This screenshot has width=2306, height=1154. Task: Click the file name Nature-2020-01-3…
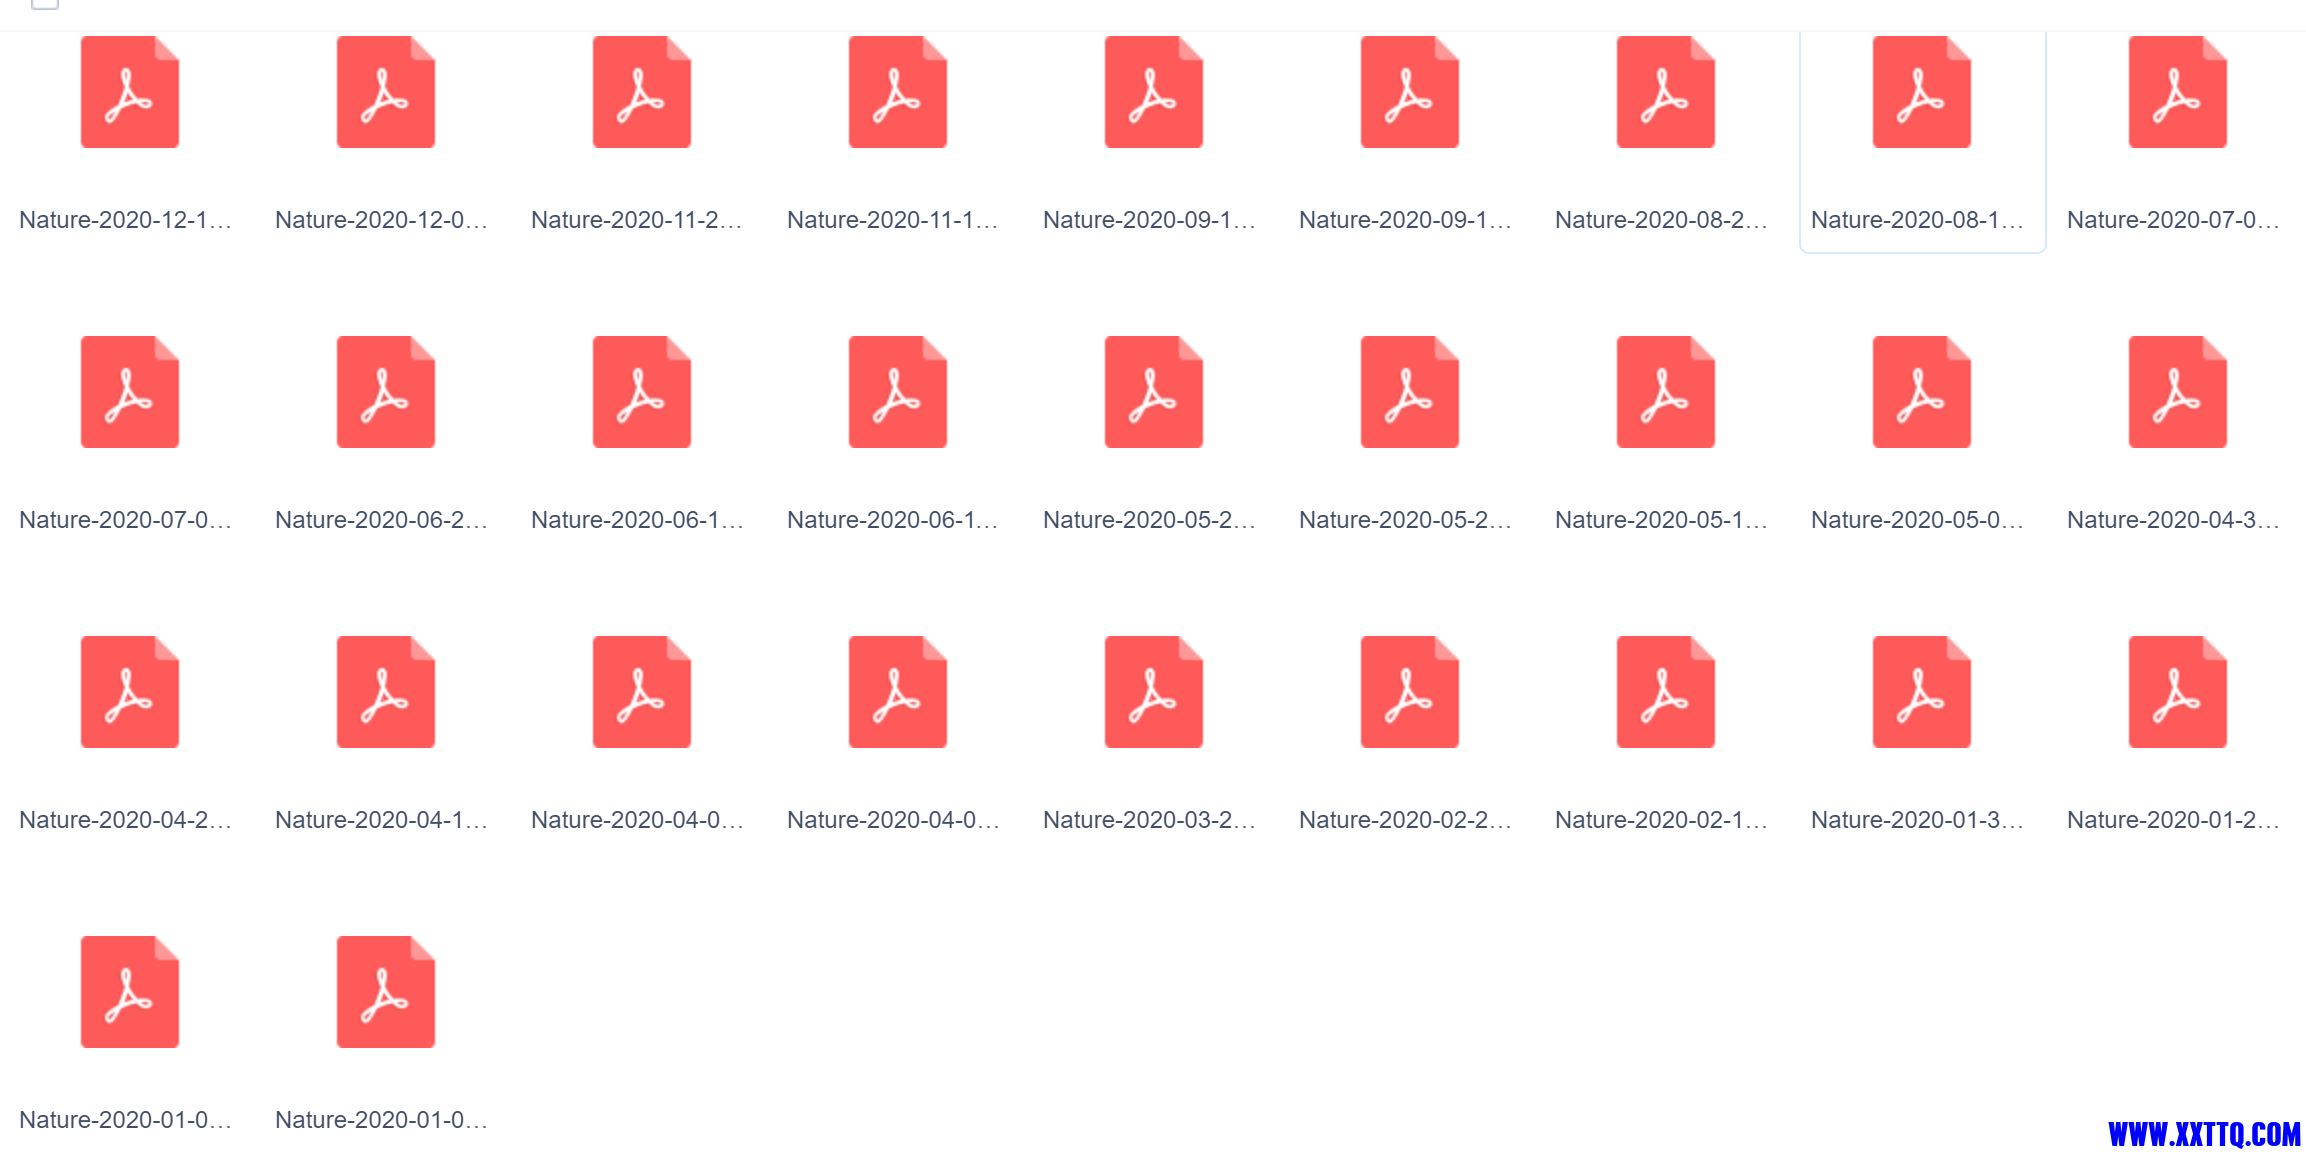[x=1917, y=820]
